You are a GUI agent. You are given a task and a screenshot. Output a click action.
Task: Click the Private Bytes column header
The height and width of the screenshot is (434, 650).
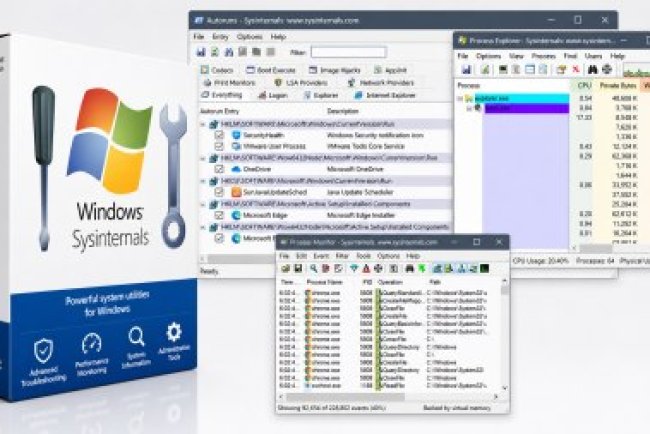point(618,85)
